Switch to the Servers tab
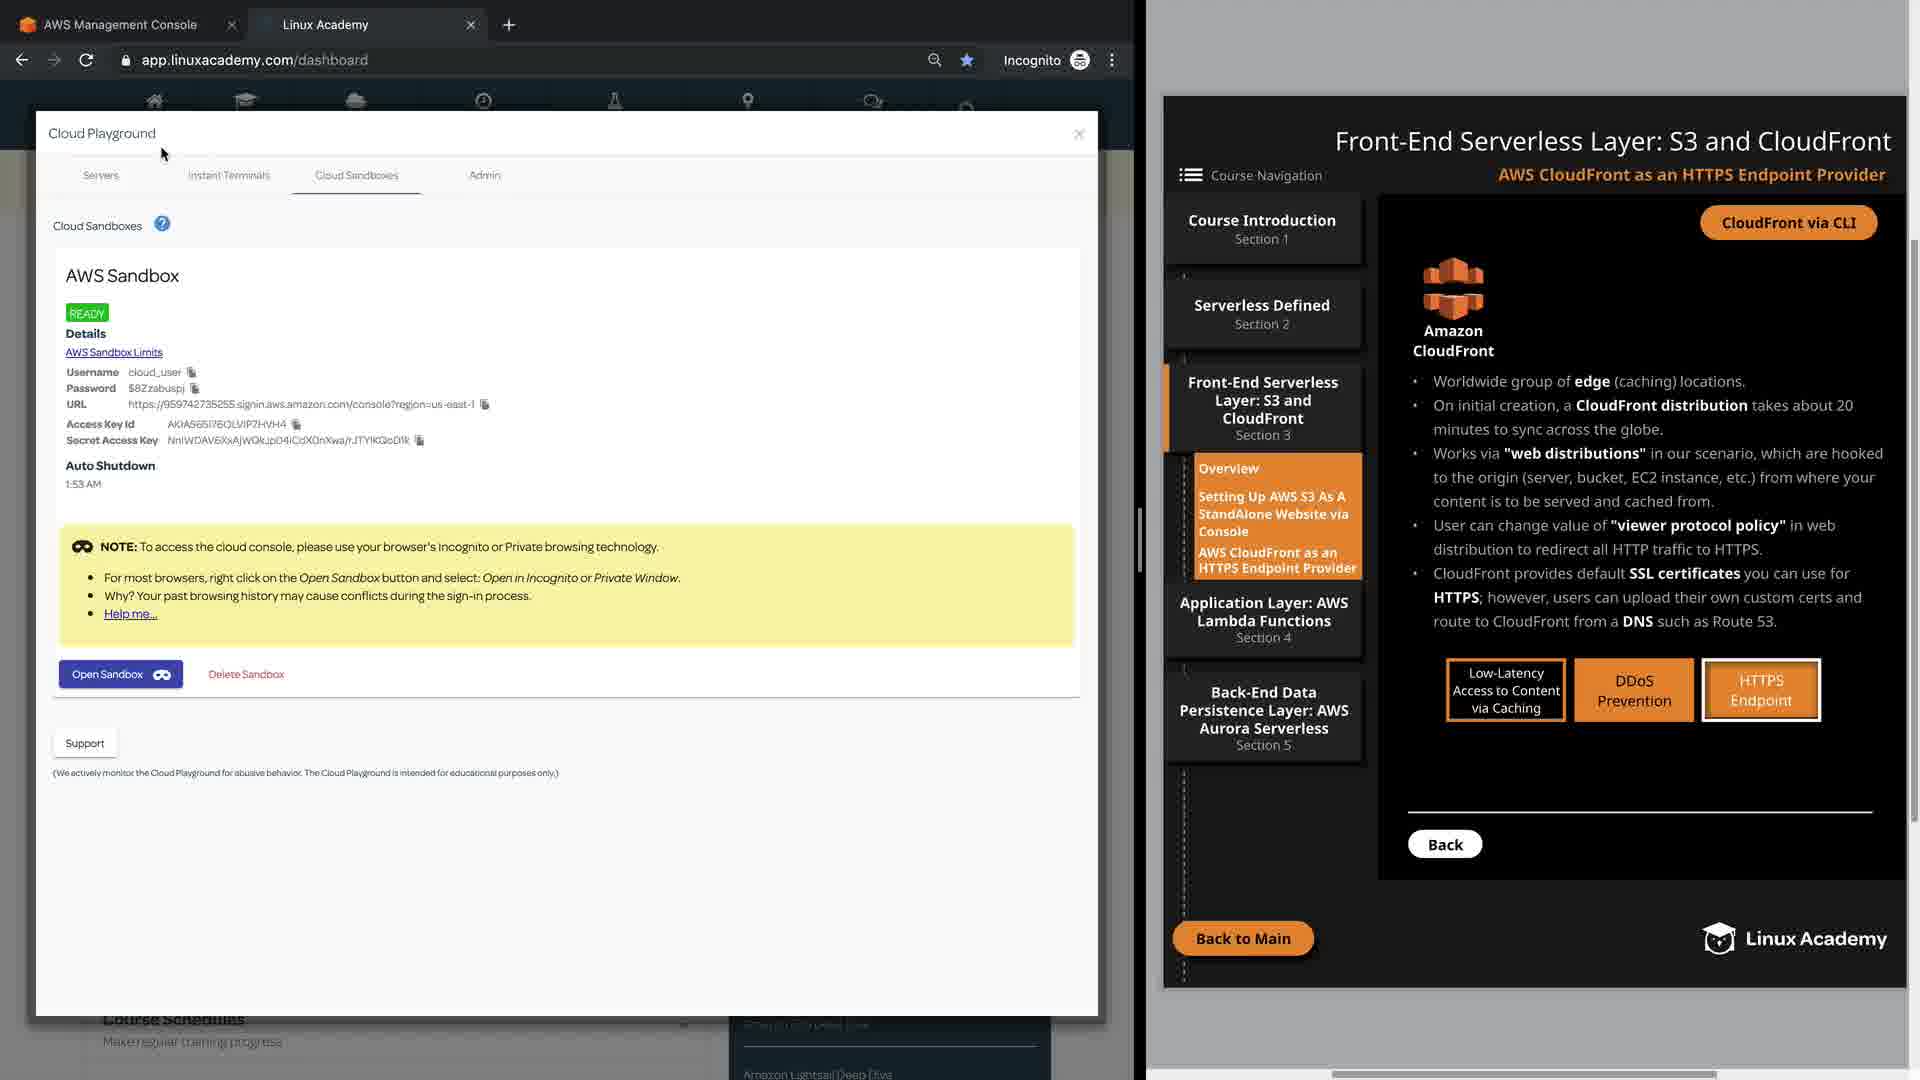The width and height of the screenshot is (1920, 1080). coord(100,175)
